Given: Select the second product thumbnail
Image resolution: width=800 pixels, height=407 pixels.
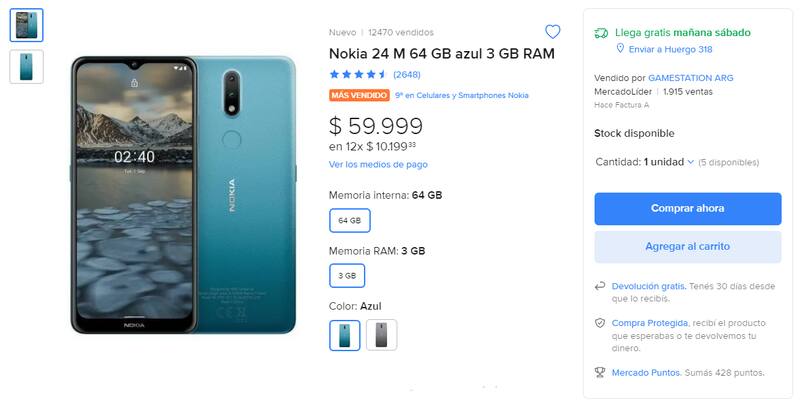Looking at the screenshot, I should pos(26,66).
